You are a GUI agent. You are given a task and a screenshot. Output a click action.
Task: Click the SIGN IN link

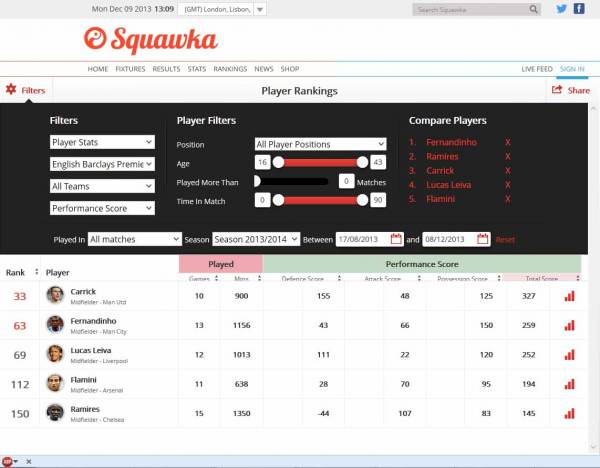[x=572, y=69]
